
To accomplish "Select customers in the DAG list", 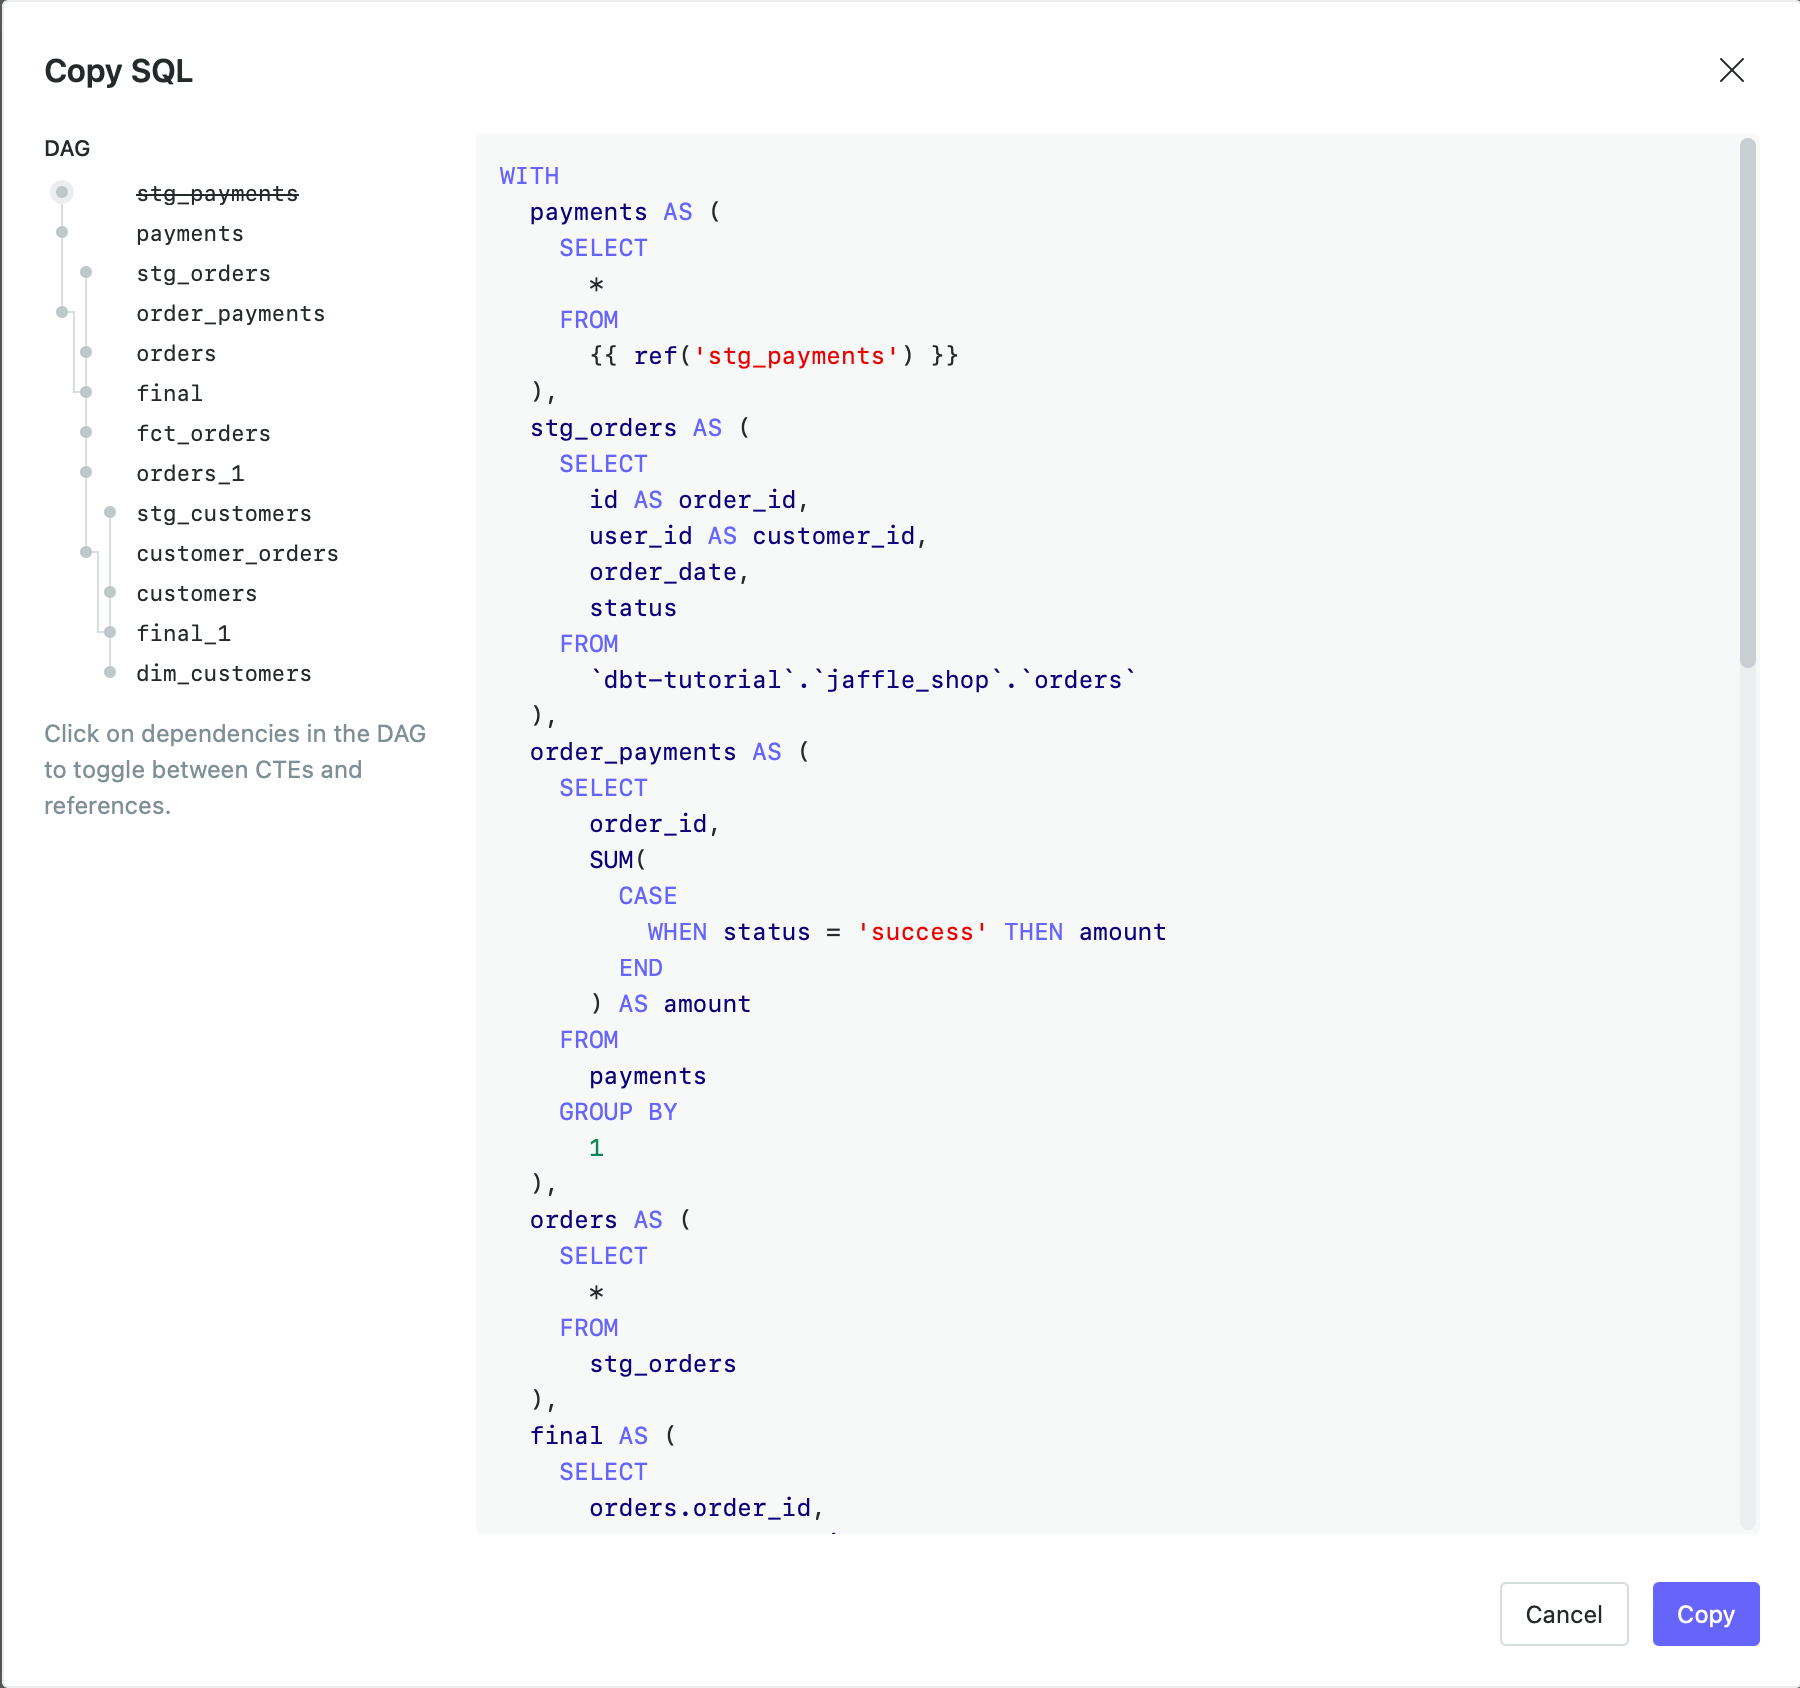I will (196, 593).
